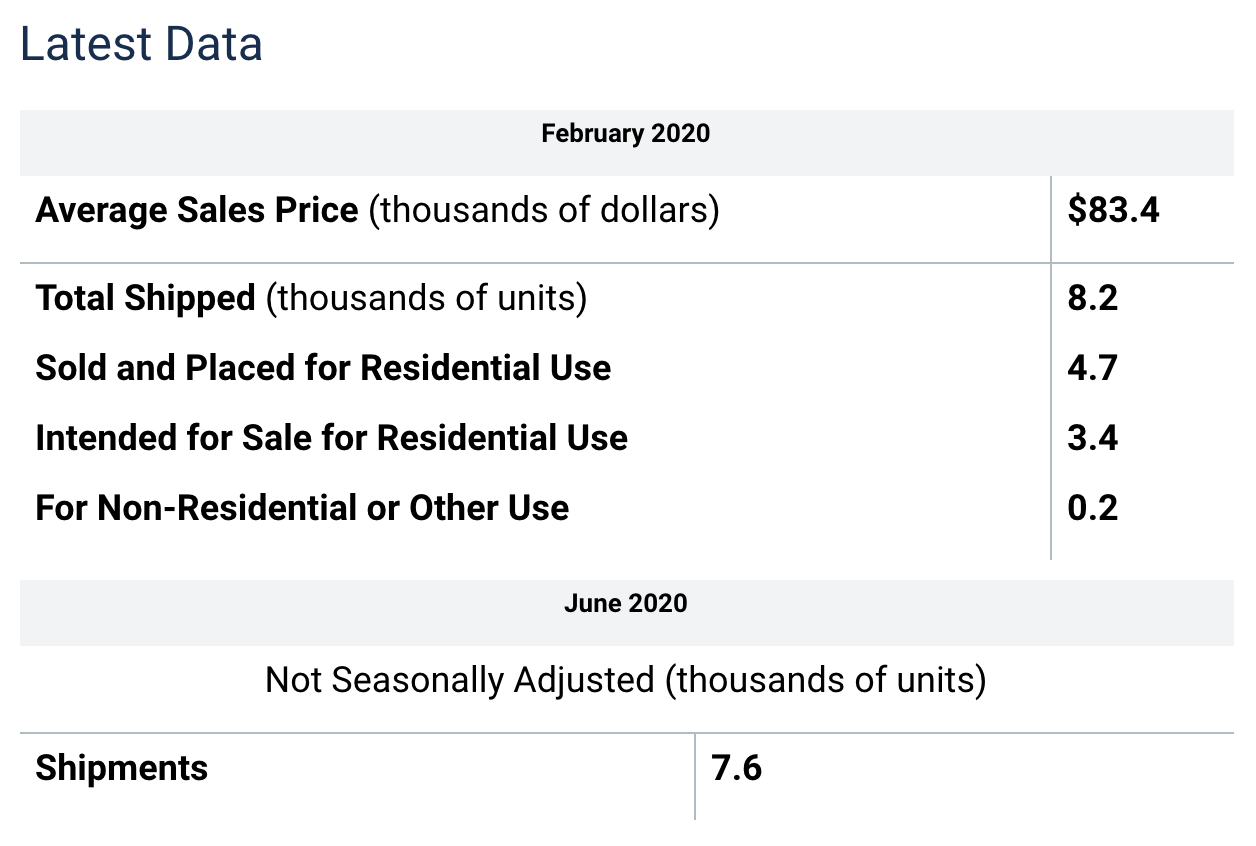
Task: Click the June 2020 header row
Action: (627, 612)
